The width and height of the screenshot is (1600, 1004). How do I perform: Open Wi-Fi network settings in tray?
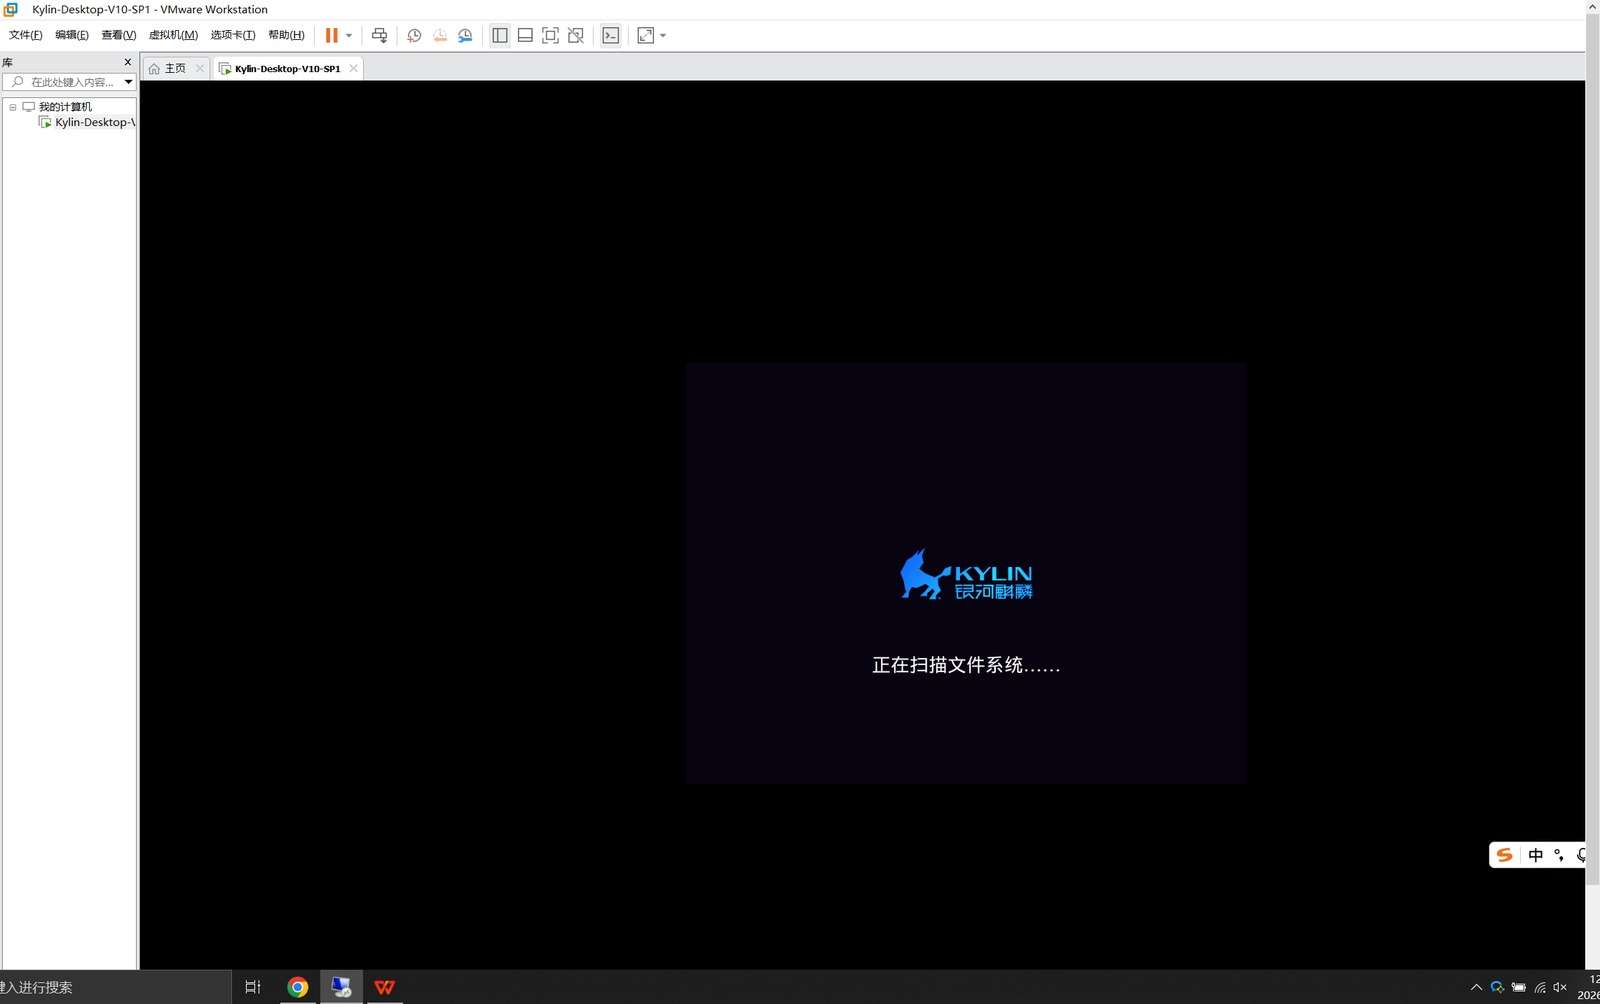(1540, 987)
